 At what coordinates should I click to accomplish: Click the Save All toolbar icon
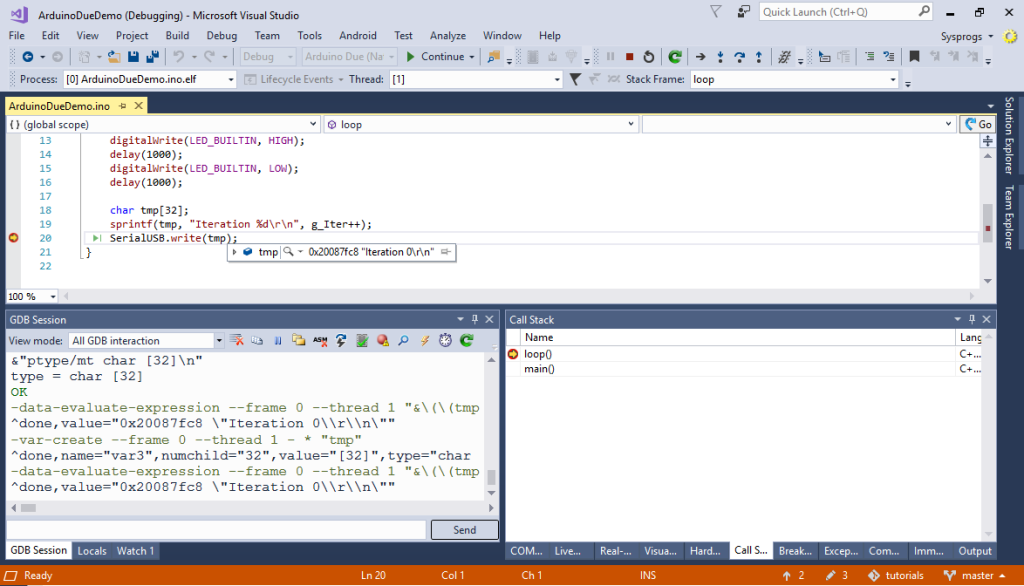tap(152, 57)
